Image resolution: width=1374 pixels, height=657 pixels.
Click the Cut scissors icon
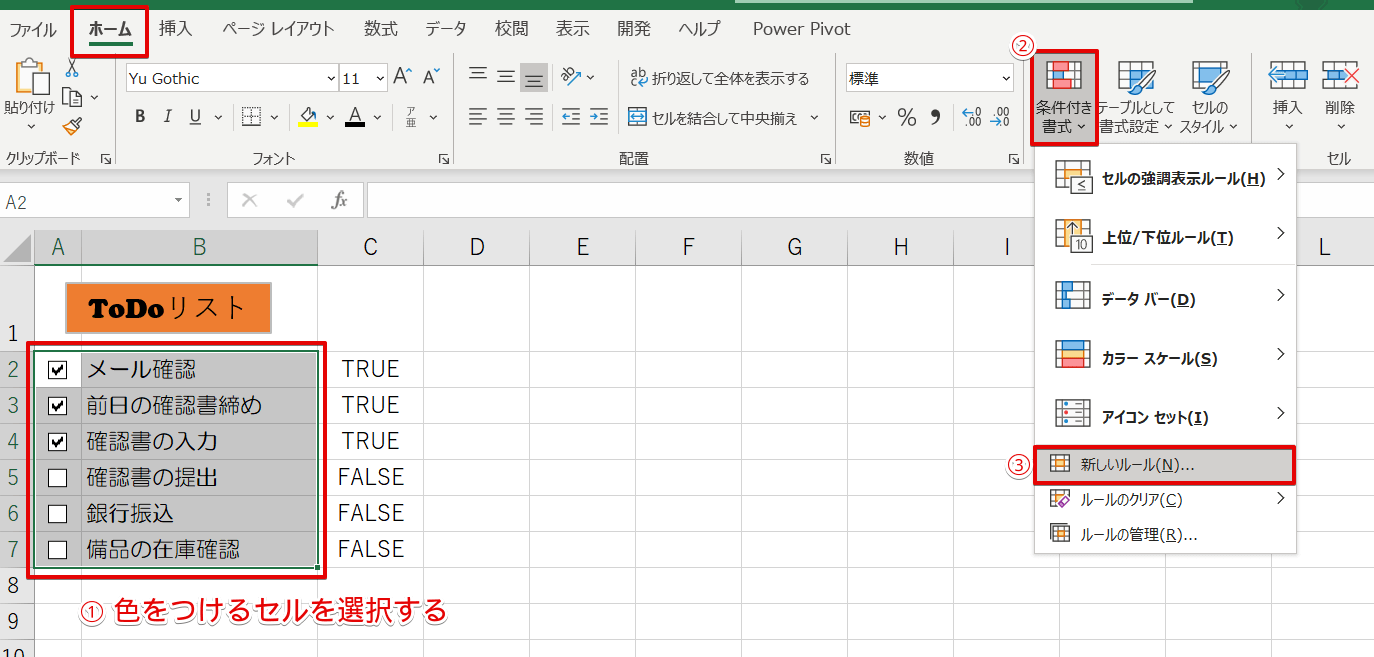coord(72,68)
